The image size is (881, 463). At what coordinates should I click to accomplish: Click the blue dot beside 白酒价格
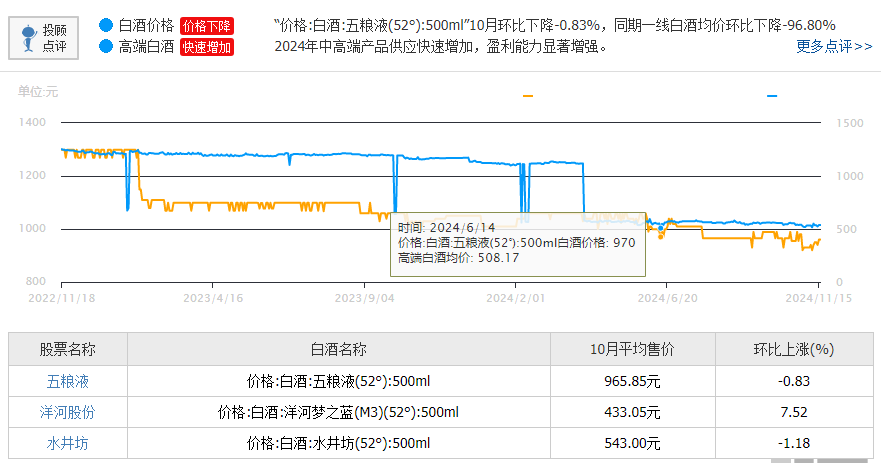tap(106, 25)
